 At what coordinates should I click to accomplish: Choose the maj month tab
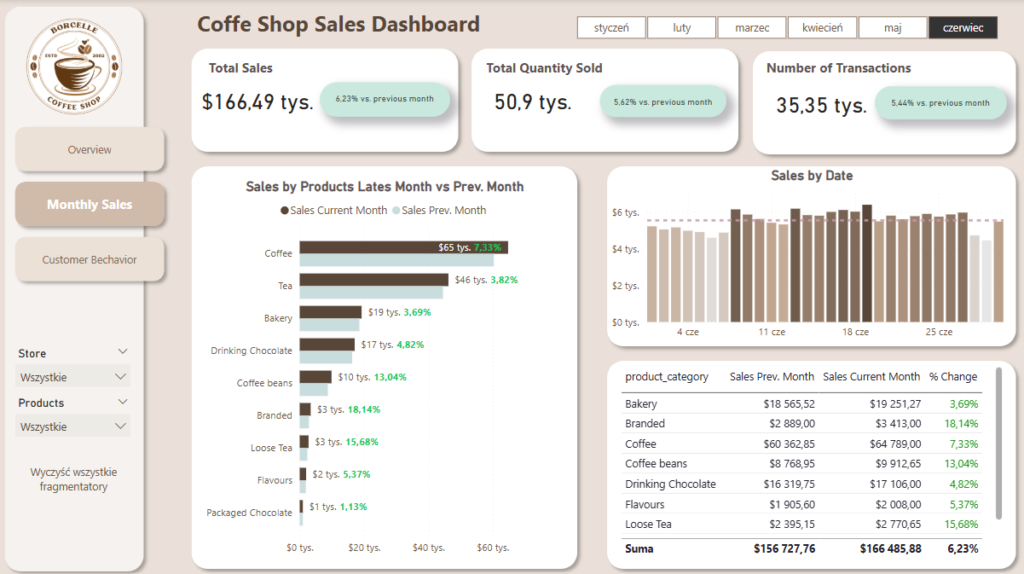[892, 28]
